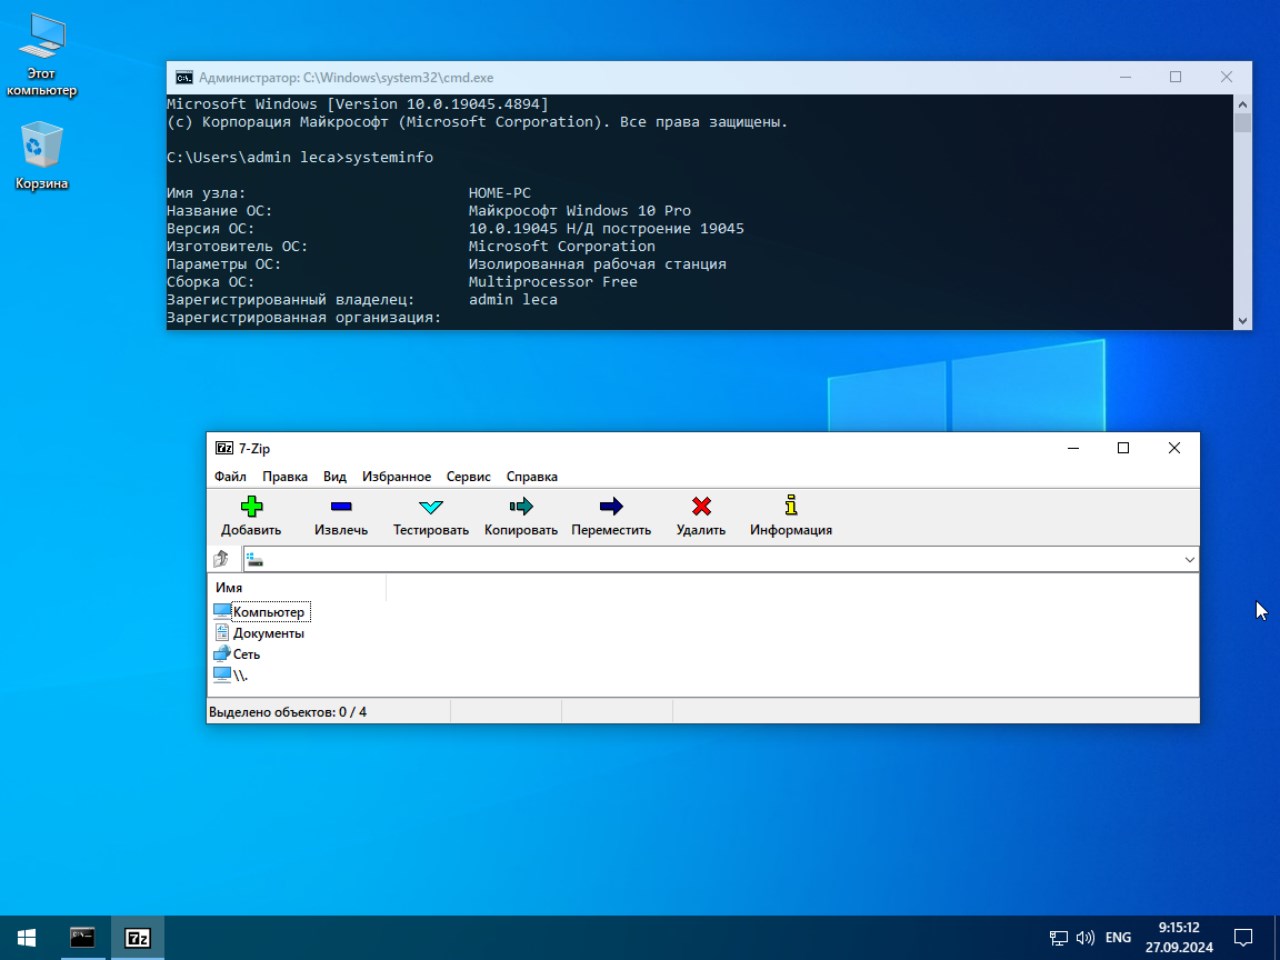Click the ENG language indicator in tray
This screenshot has height=960, width=1280.
(1118, 938)
